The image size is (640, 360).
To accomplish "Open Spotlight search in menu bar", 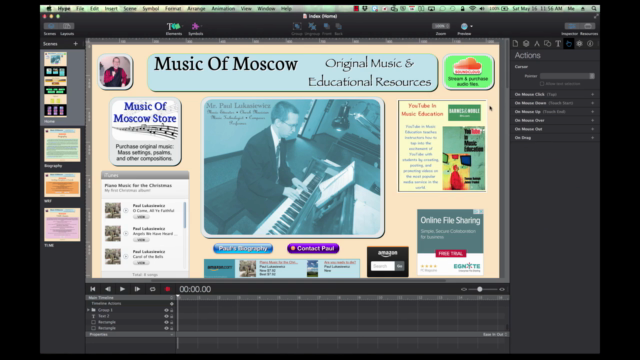I will click(x=594, y=9).
